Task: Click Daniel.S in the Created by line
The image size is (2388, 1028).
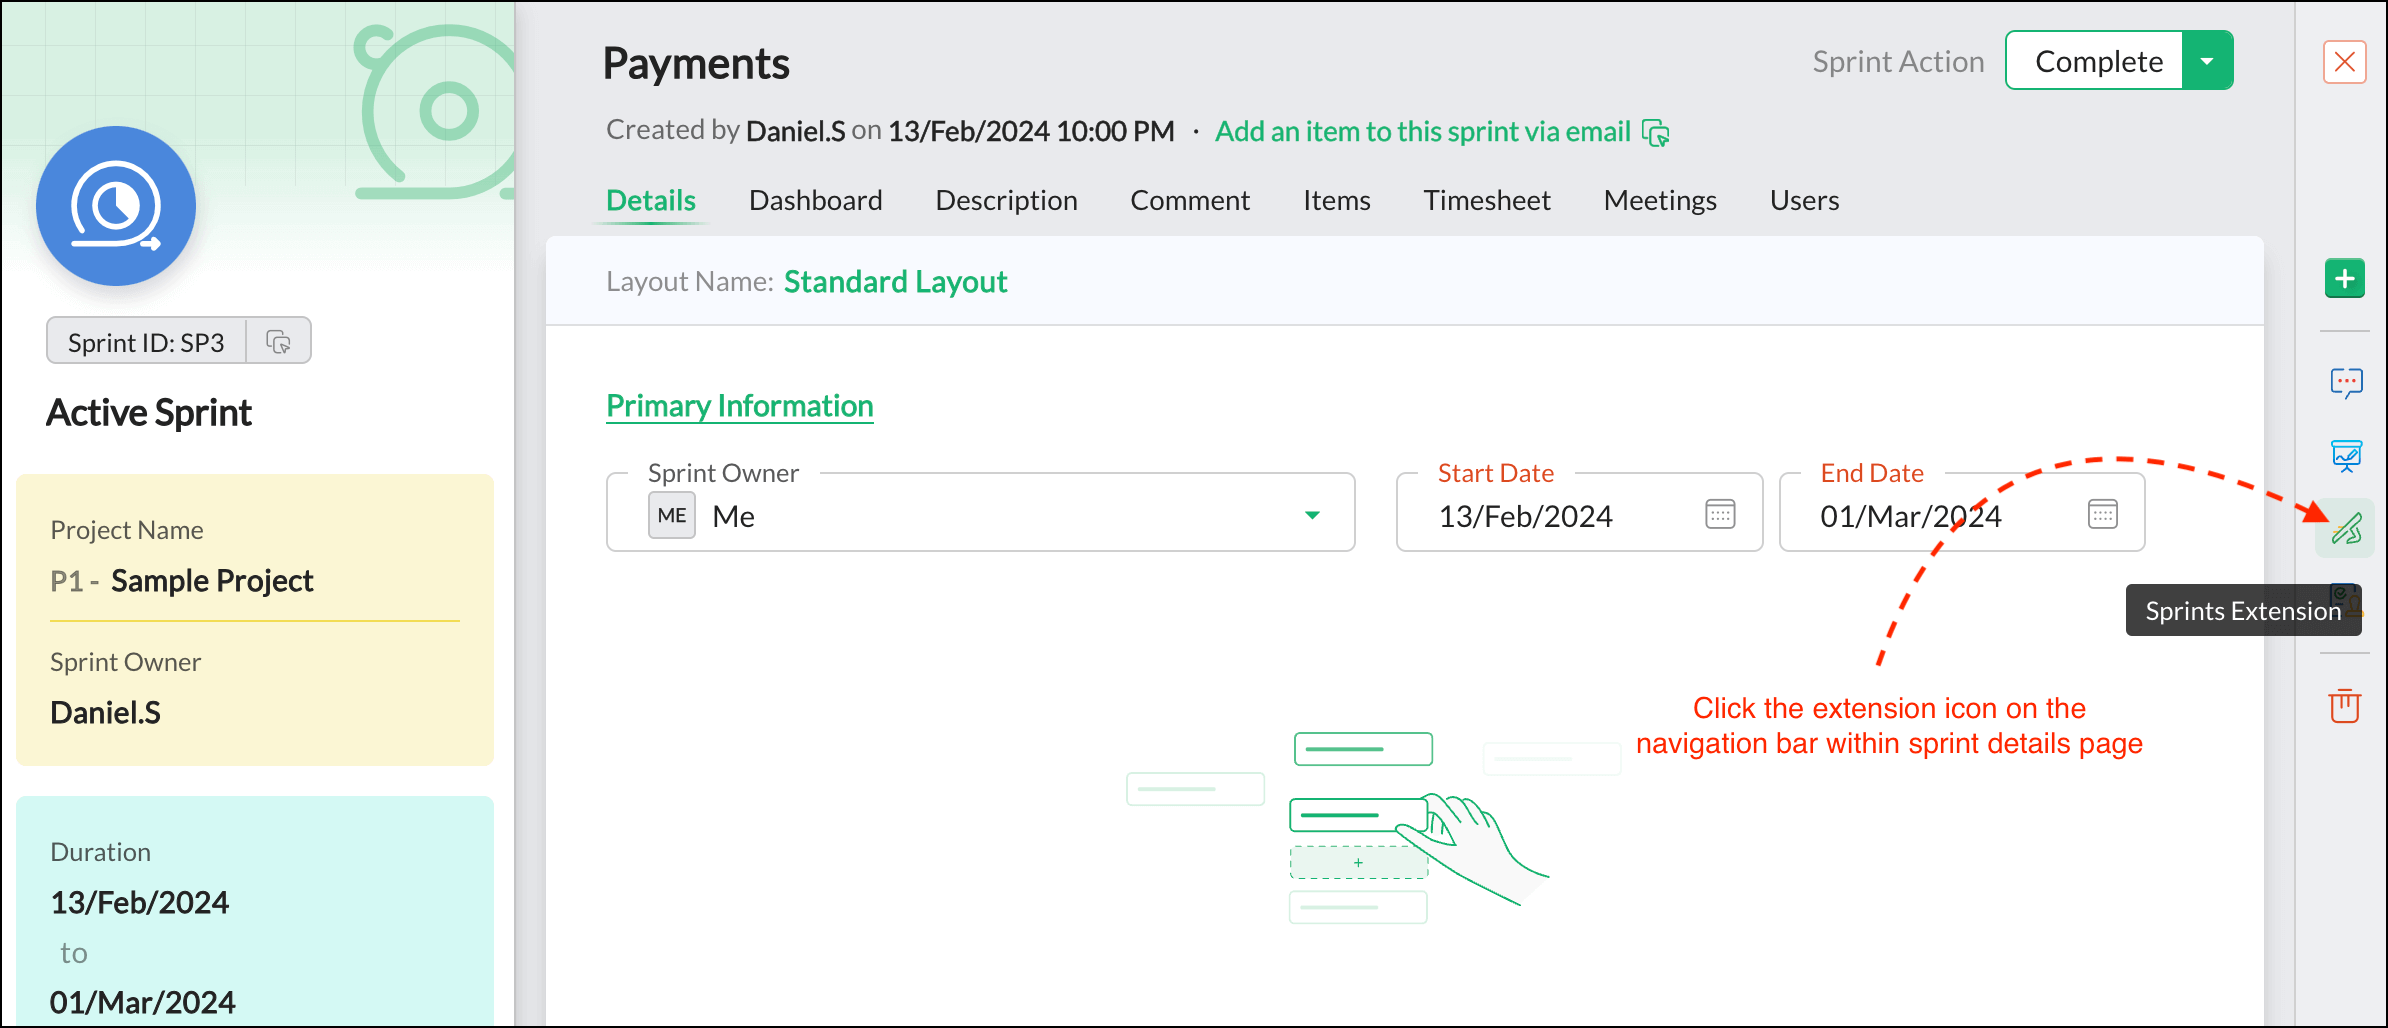Action: (x=796, y=131)
